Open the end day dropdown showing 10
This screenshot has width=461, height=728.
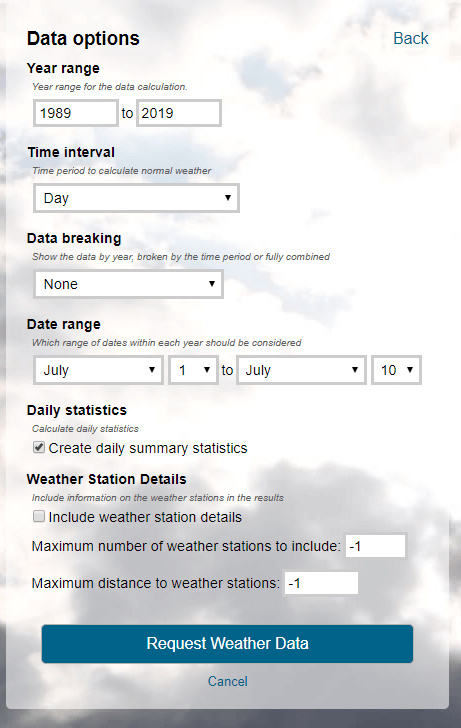396,370
